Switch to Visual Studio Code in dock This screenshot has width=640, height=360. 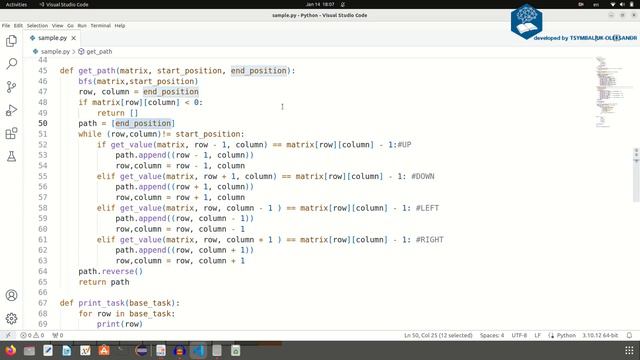198,351
